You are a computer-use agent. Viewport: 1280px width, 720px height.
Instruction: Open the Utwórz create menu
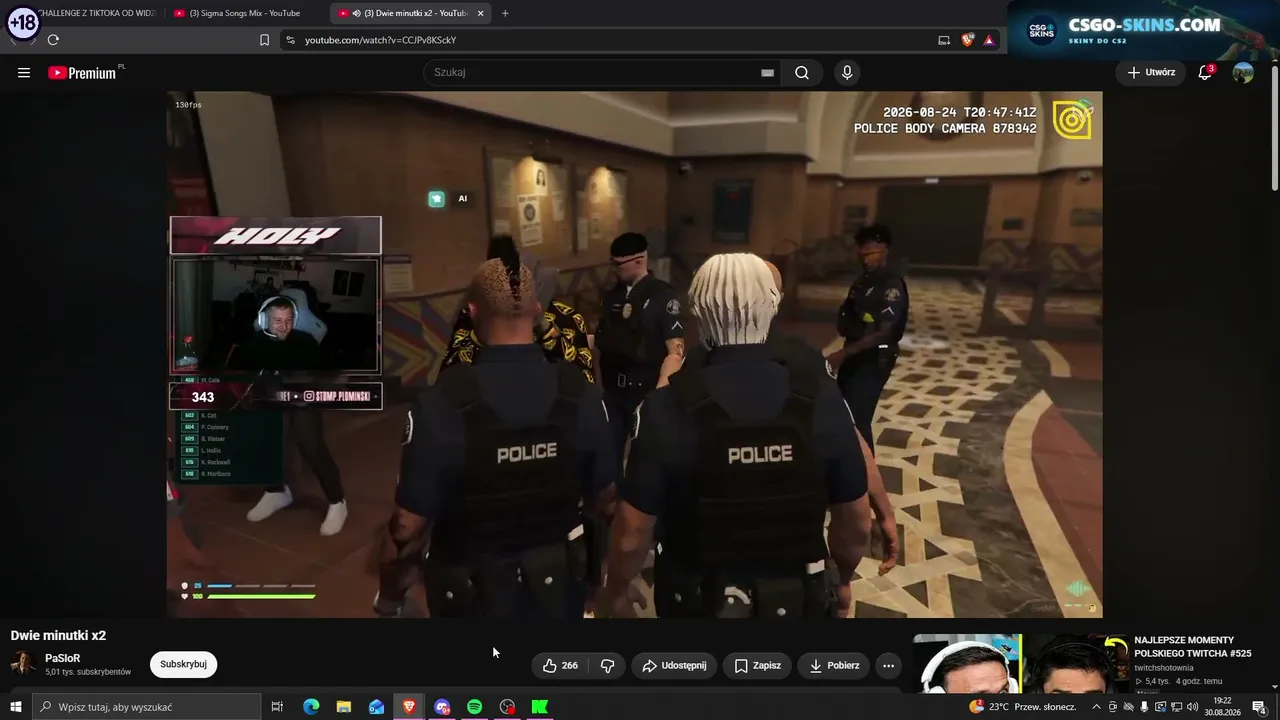1151,72
